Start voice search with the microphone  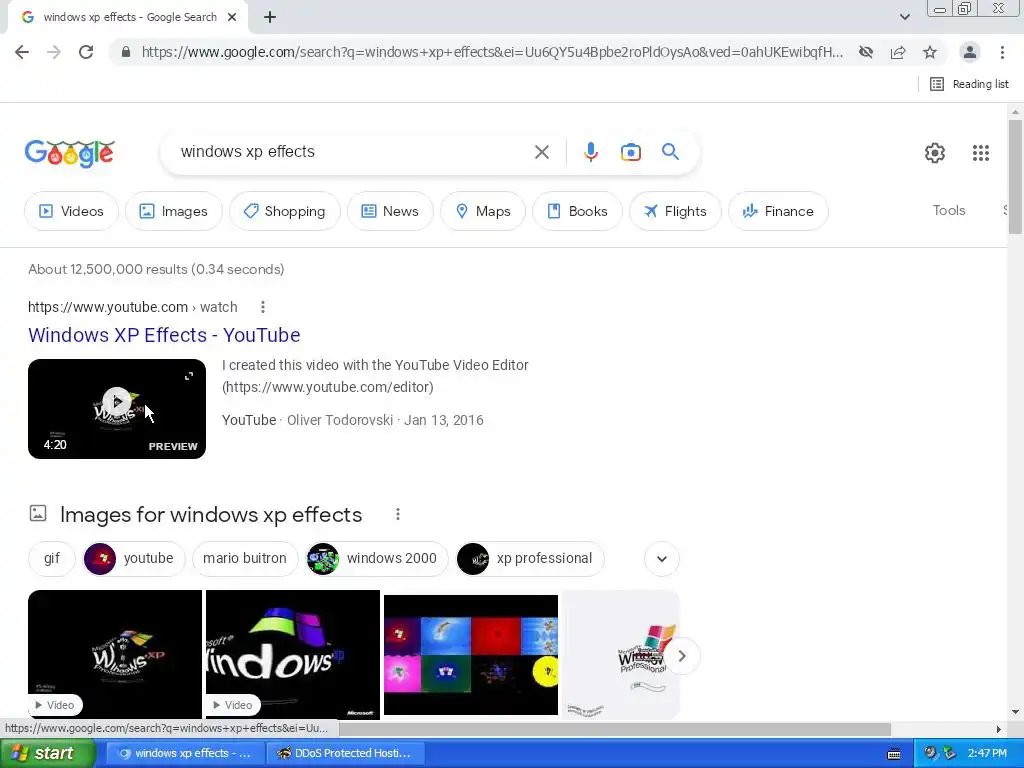point(590,152)
